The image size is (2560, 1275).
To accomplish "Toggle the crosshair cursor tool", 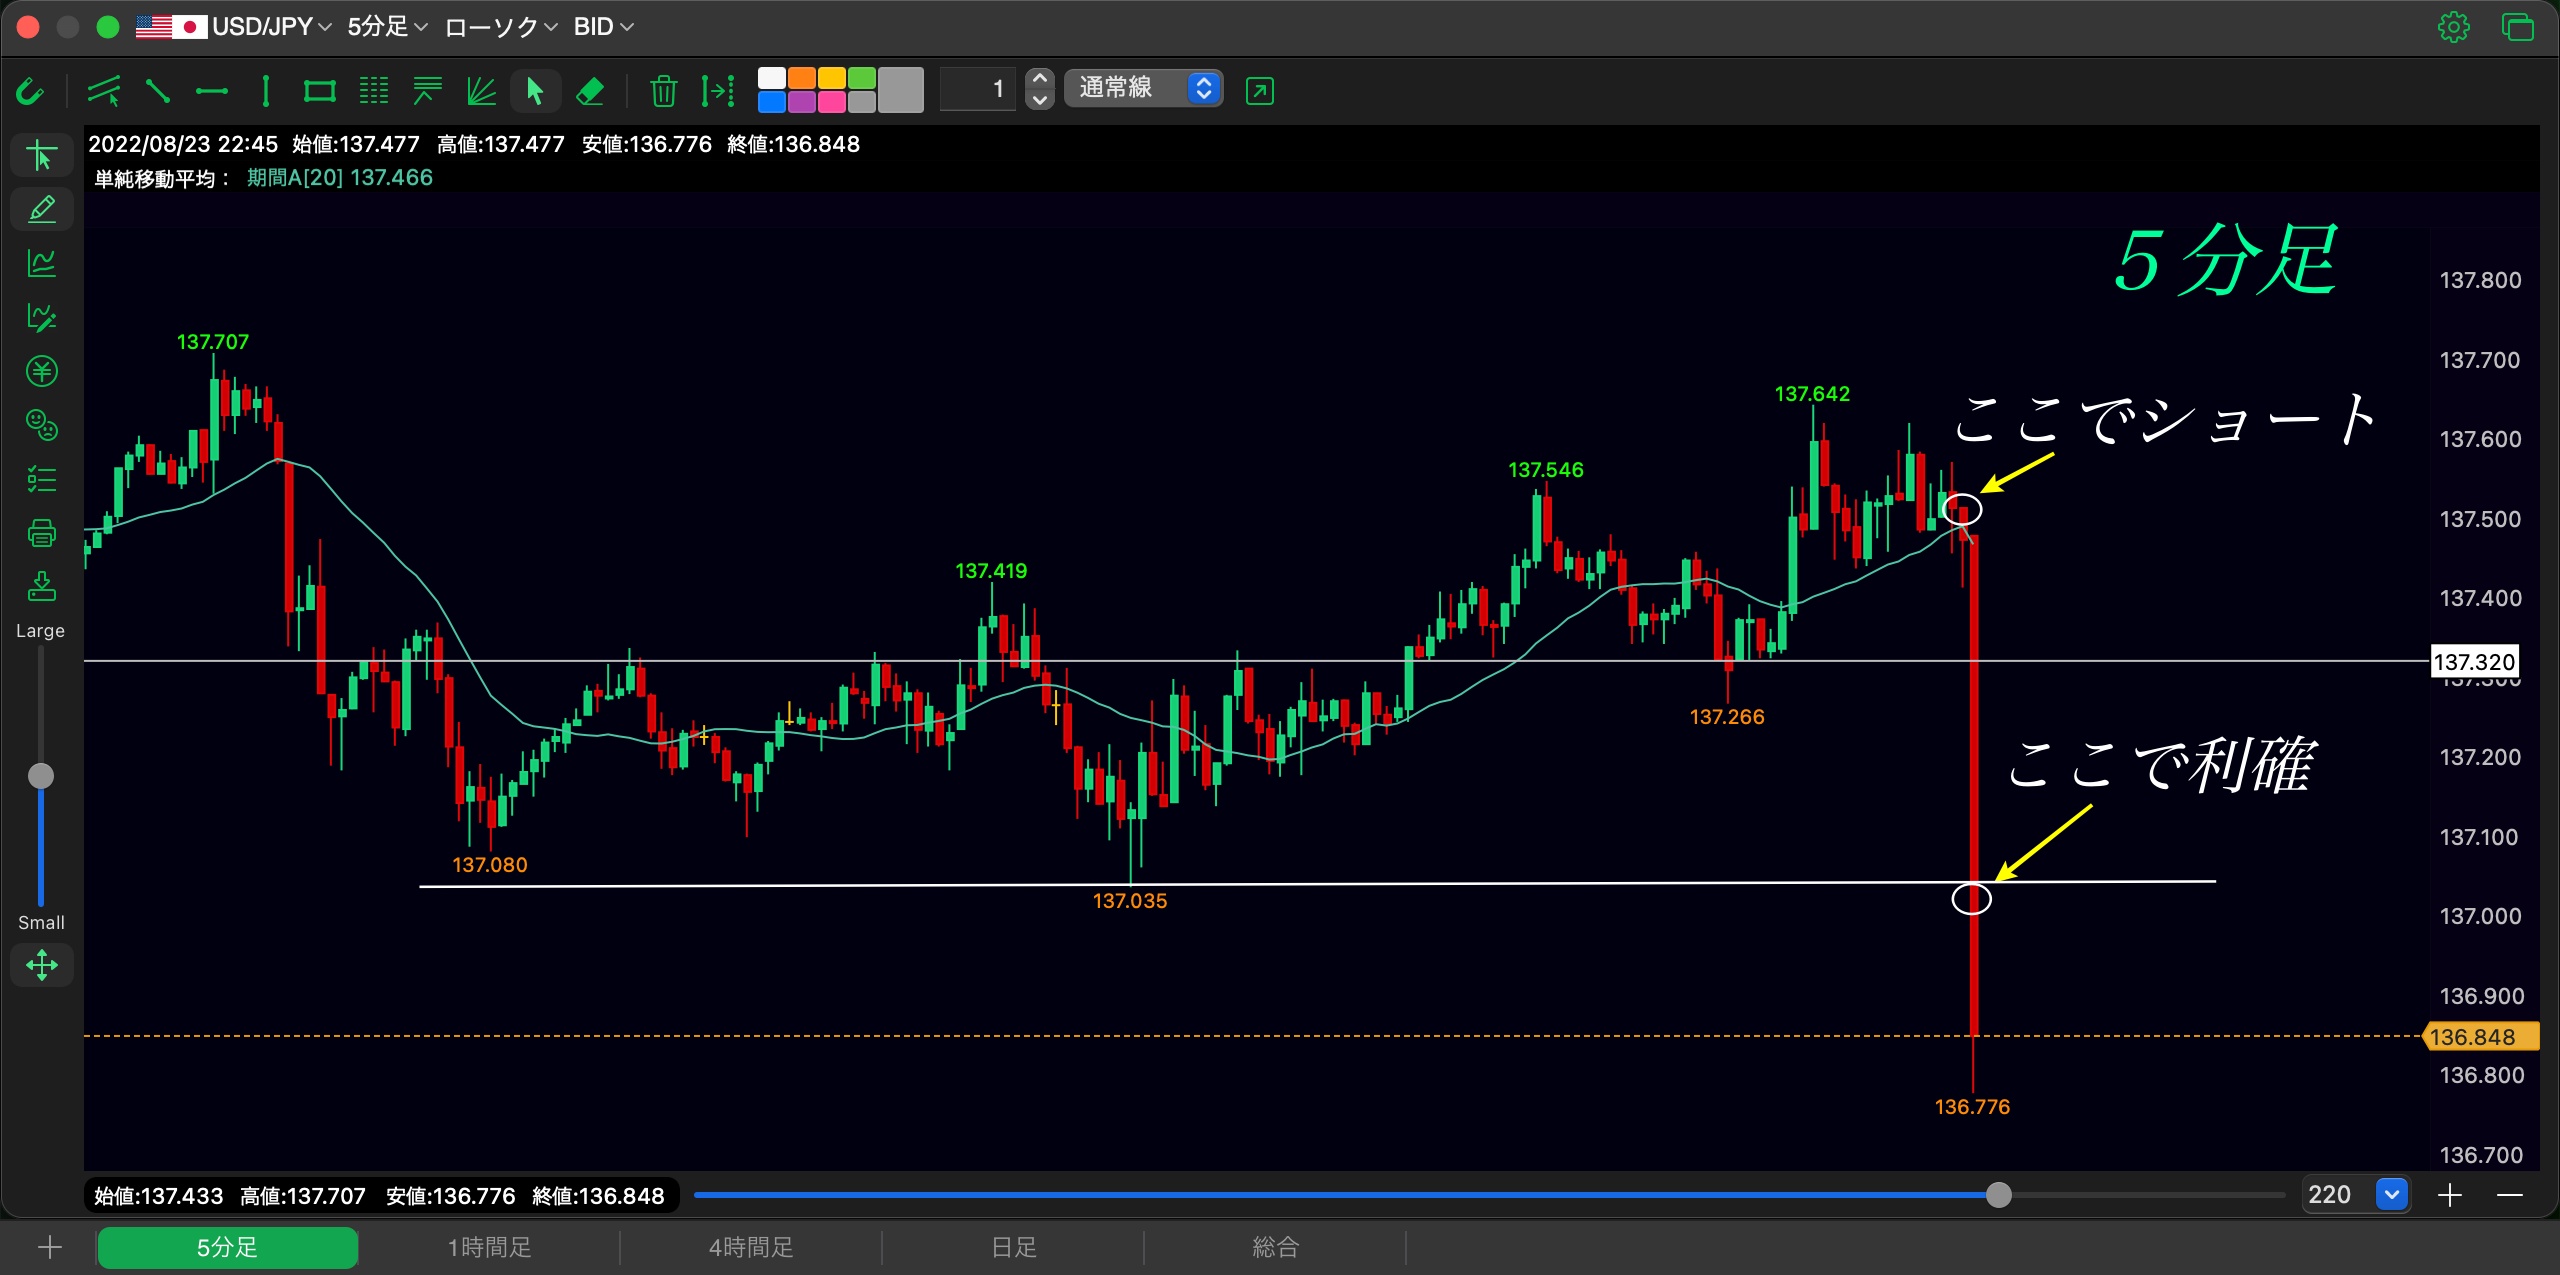I will tap(41, 156).
